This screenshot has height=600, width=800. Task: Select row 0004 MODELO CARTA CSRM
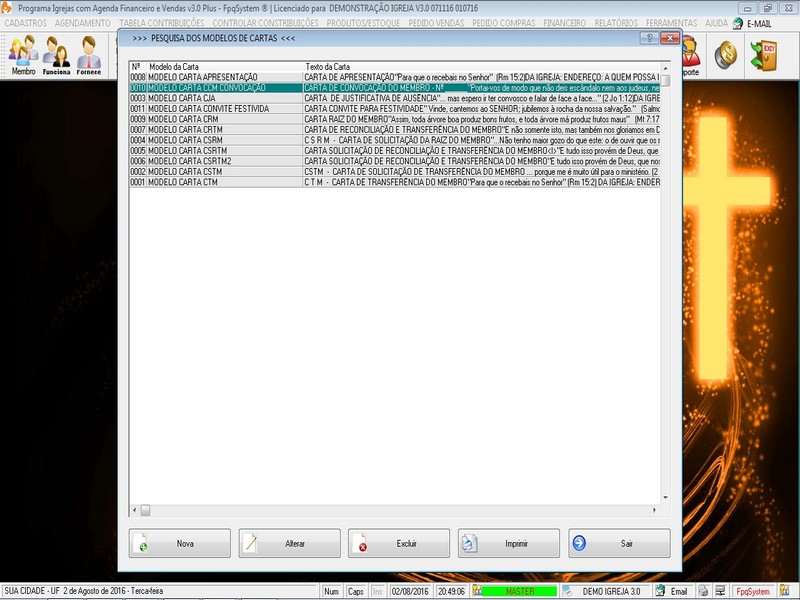395,140
